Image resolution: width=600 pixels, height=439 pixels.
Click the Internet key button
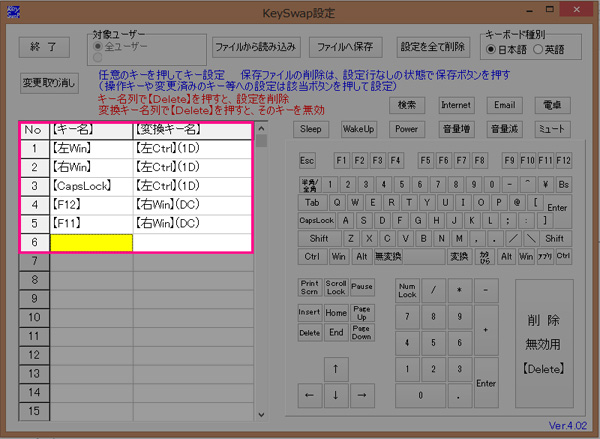[x=456, y=105]
